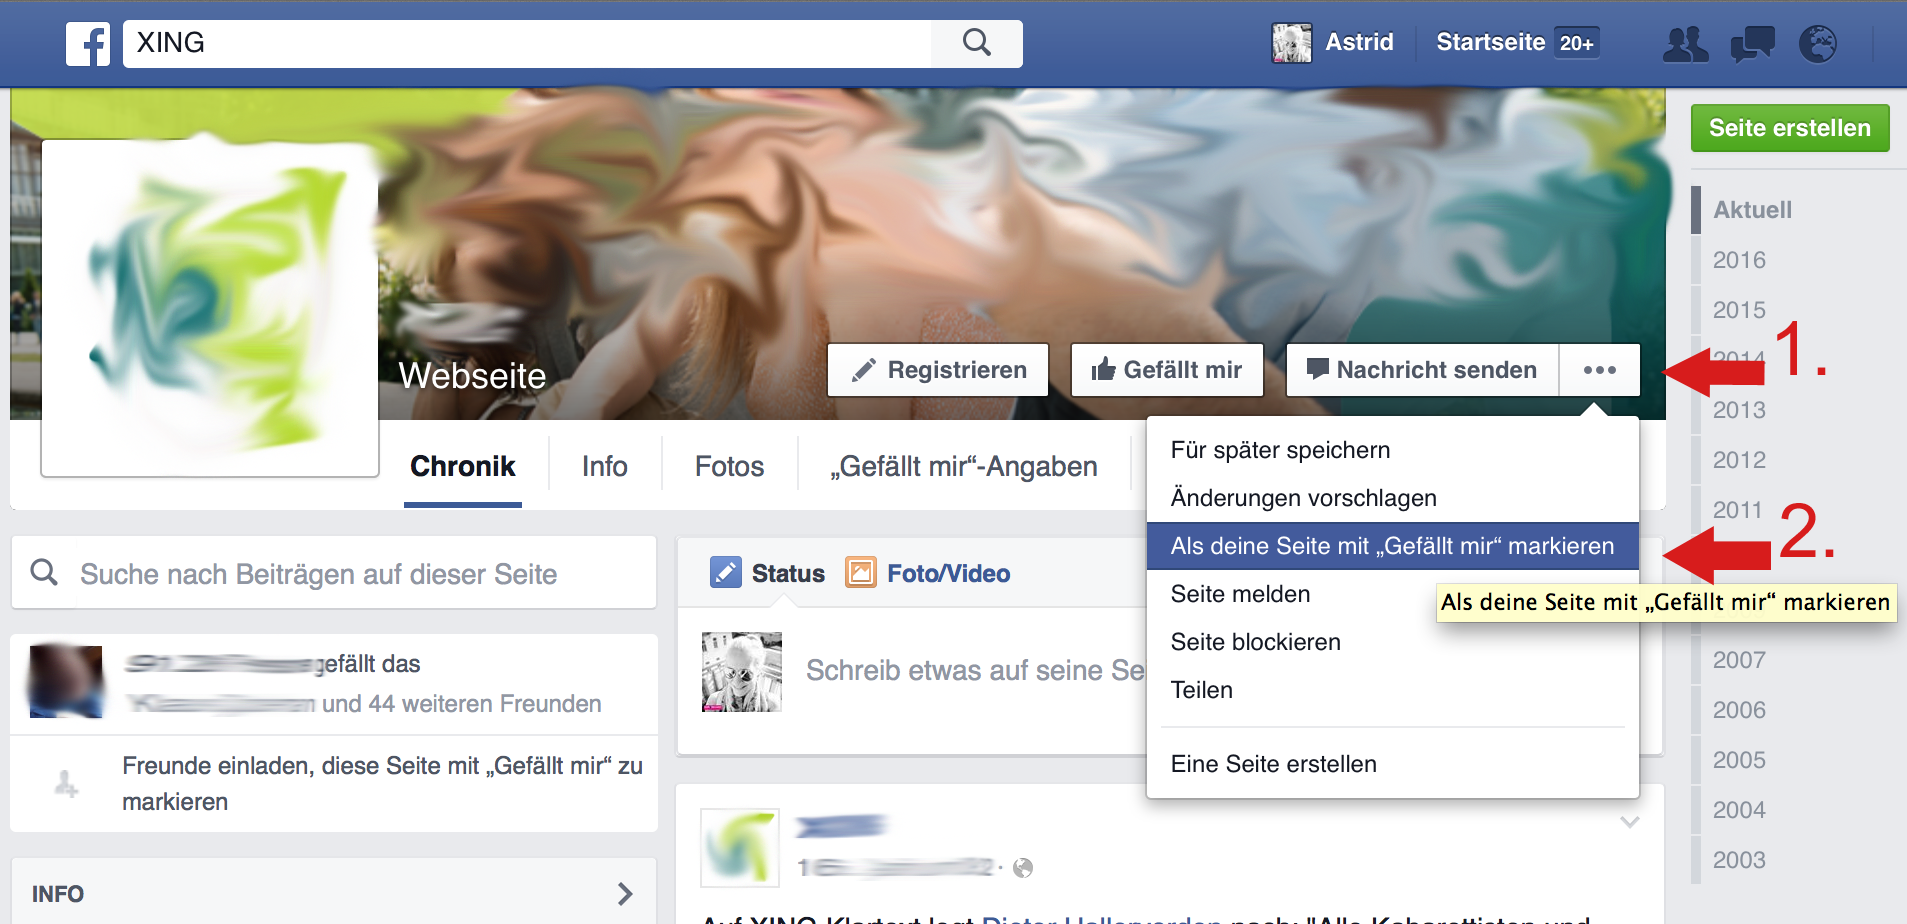Click the Startseite 20+ notification badge

pos(1576,43)
